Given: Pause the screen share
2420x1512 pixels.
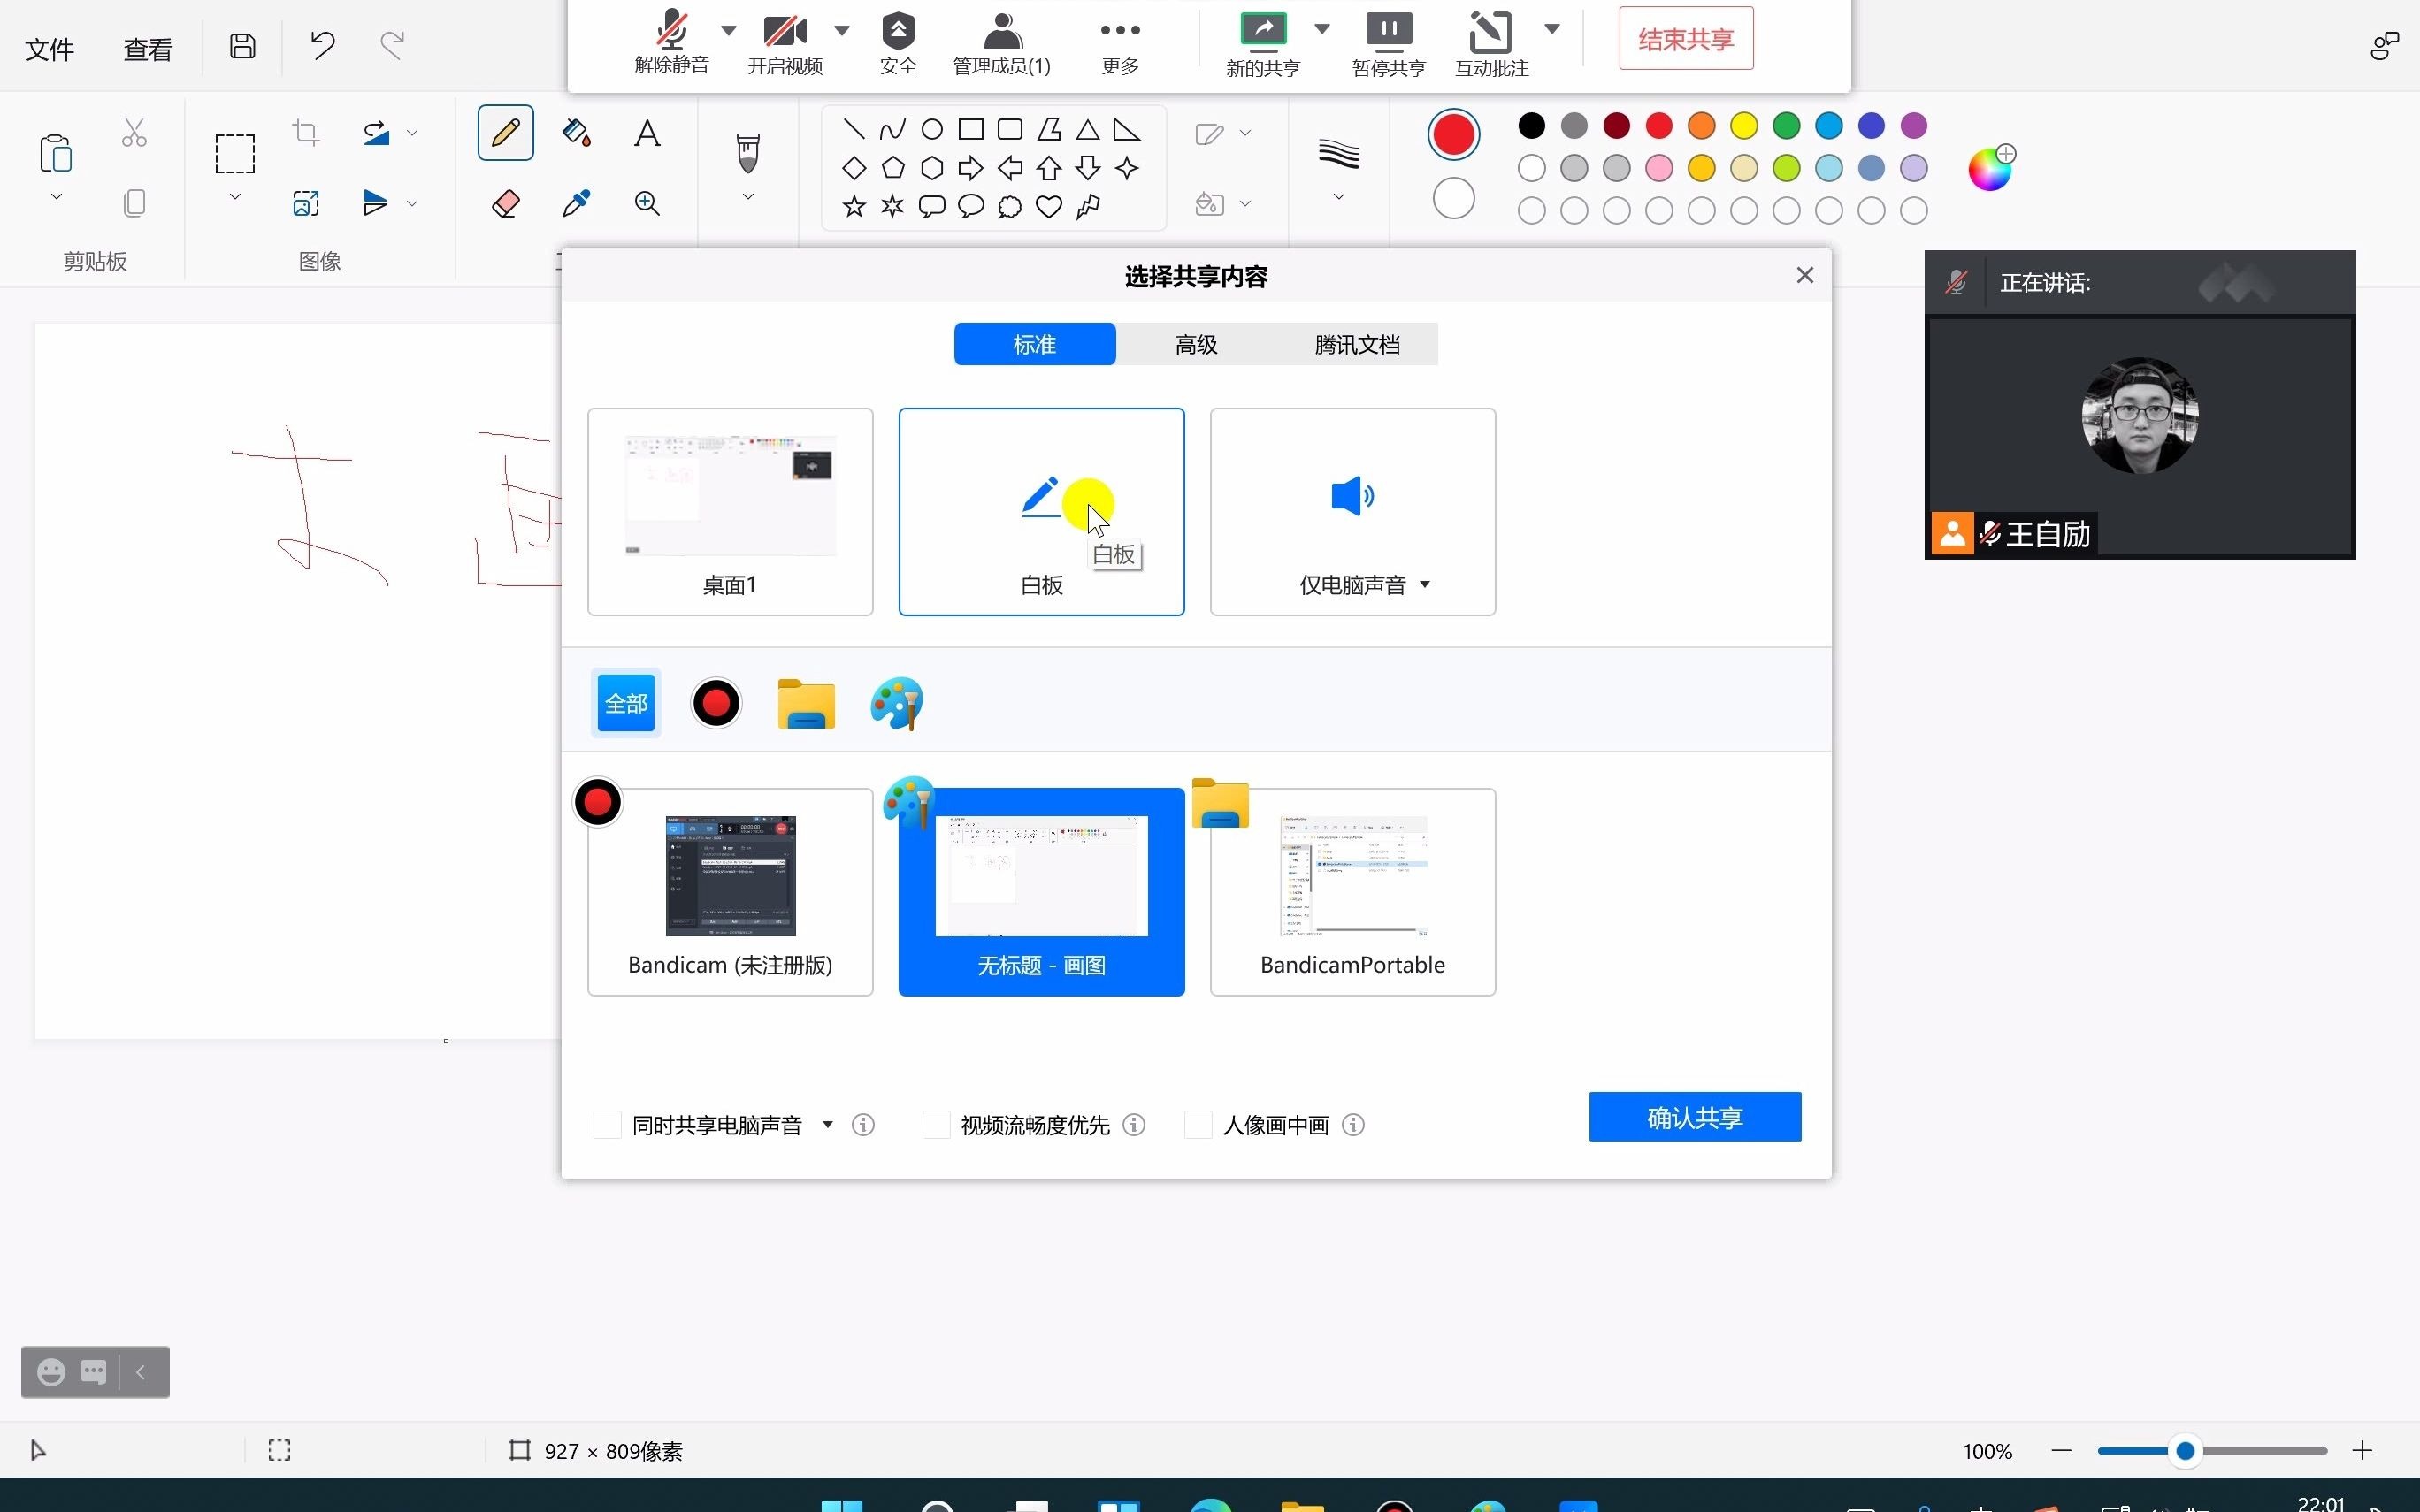Looking at the screenshot, I should coord(1388,32).
